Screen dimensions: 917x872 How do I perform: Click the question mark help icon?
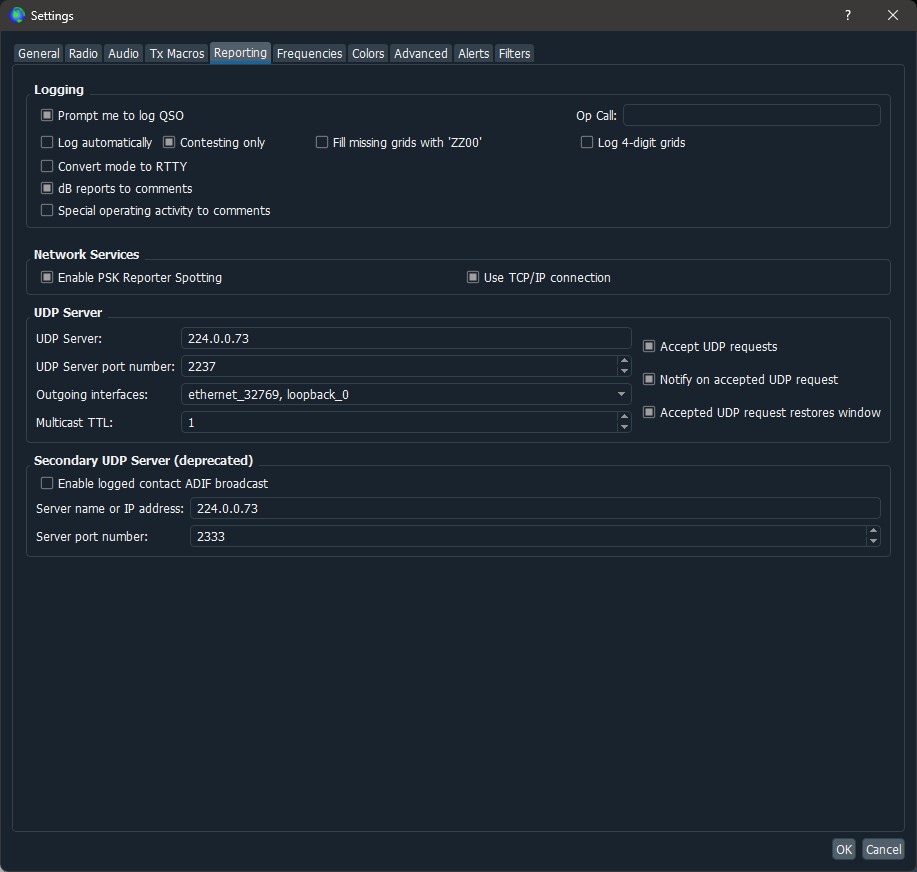[x=848, y=15]
